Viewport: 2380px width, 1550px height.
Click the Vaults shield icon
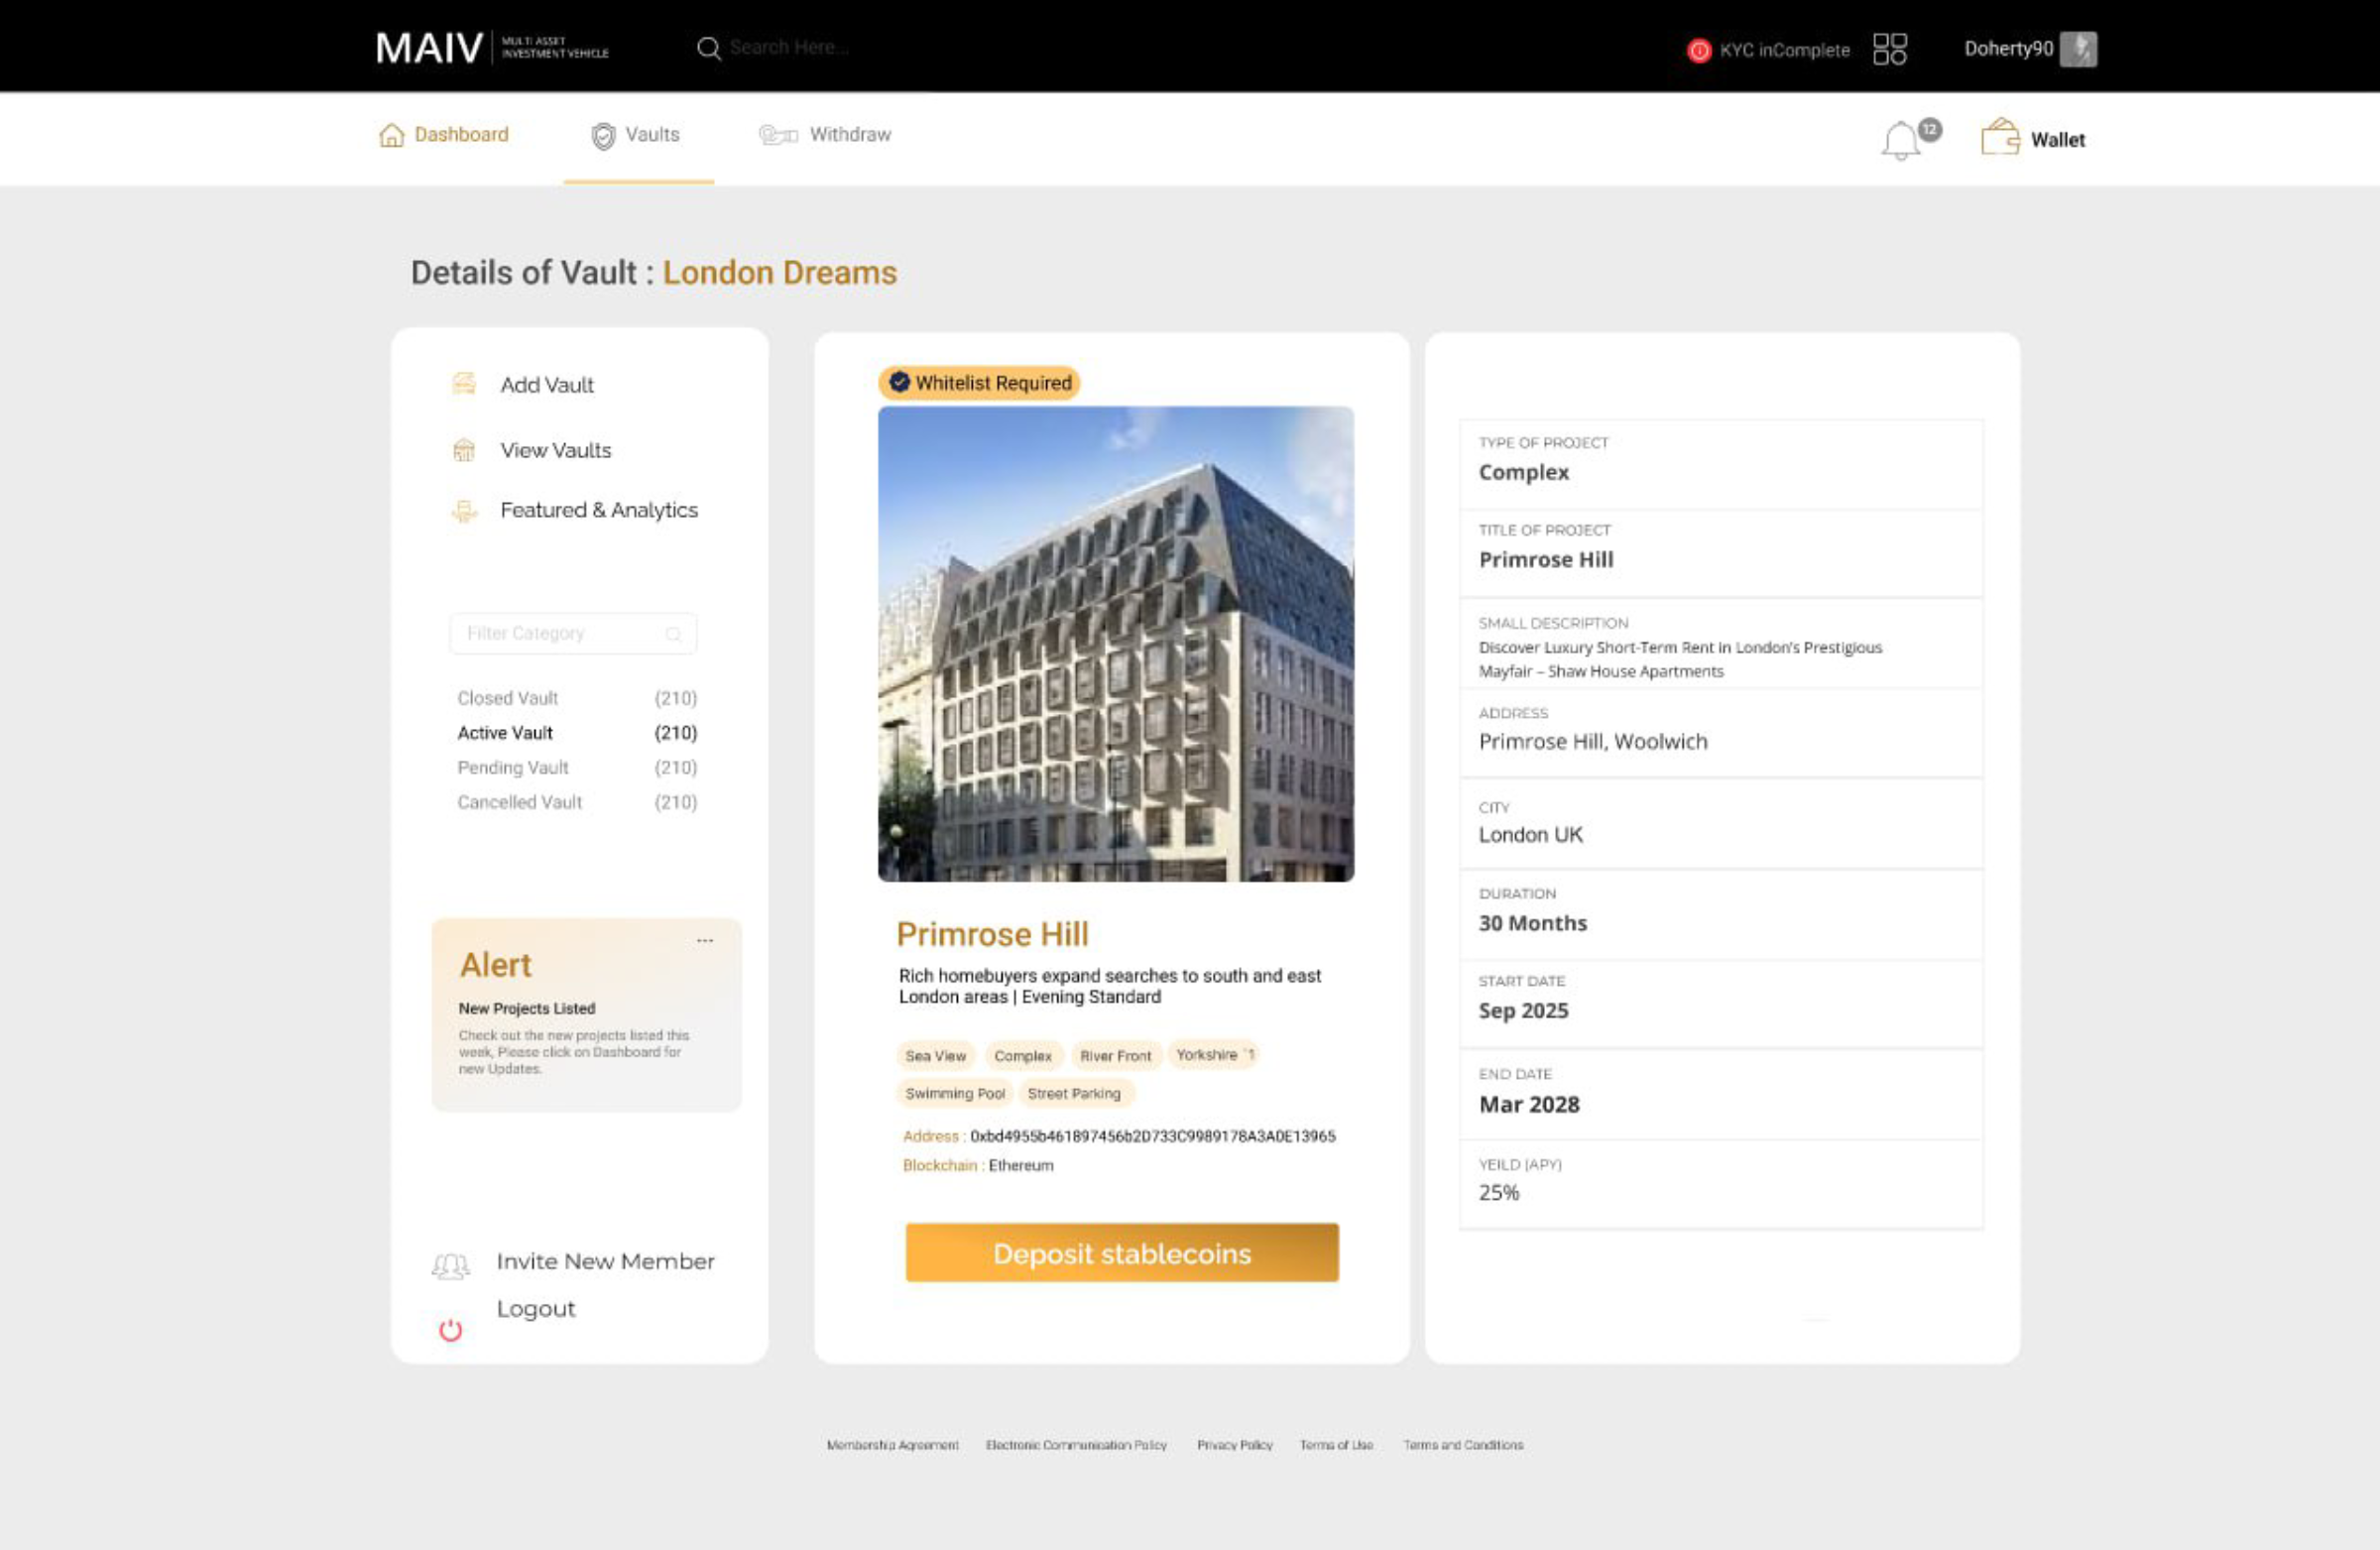coord(603,136)
